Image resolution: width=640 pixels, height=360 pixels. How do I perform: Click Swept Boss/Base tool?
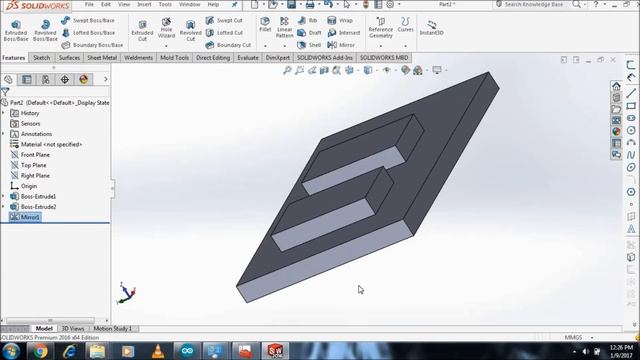point(88,20)
